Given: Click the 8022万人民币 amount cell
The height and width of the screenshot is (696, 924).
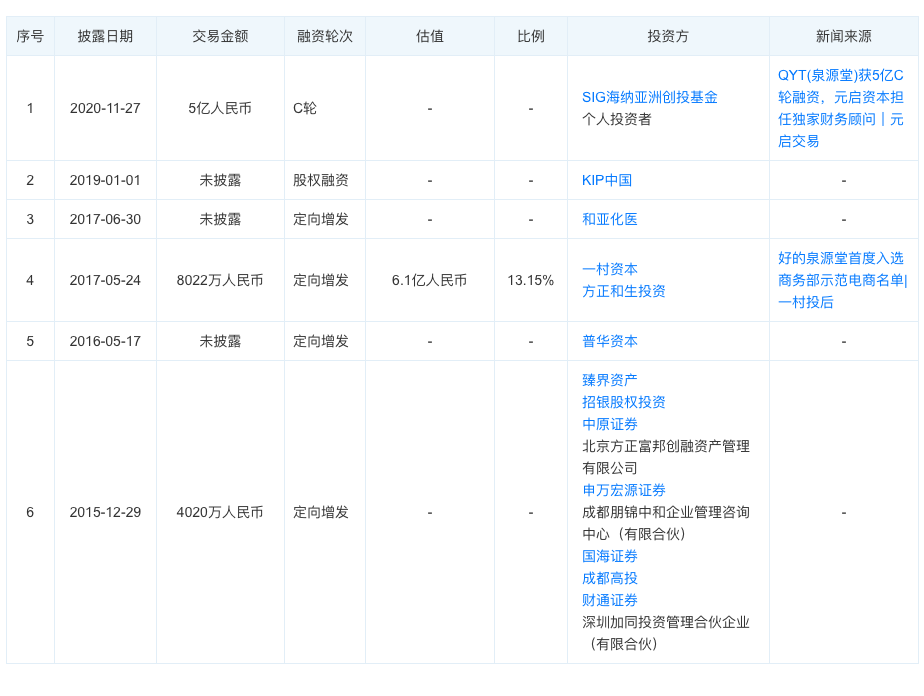Looking at the screenshot, I should coord(220,281).
